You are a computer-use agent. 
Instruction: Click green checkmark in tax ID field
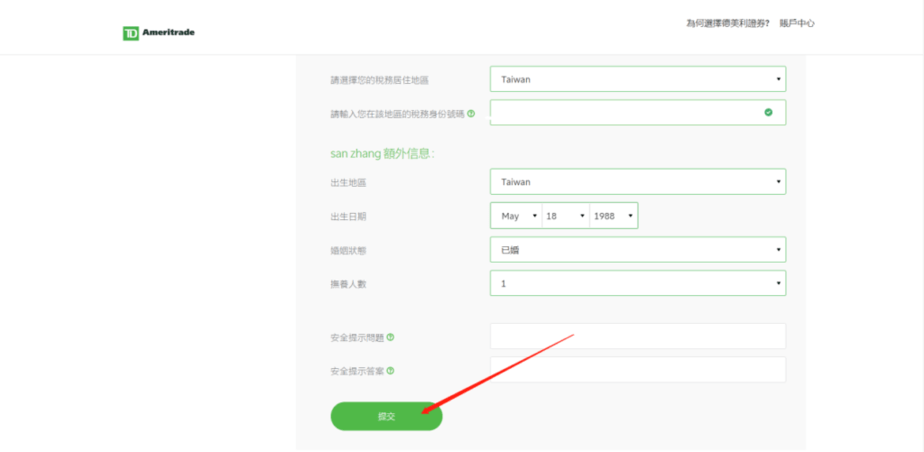[768, 112]
